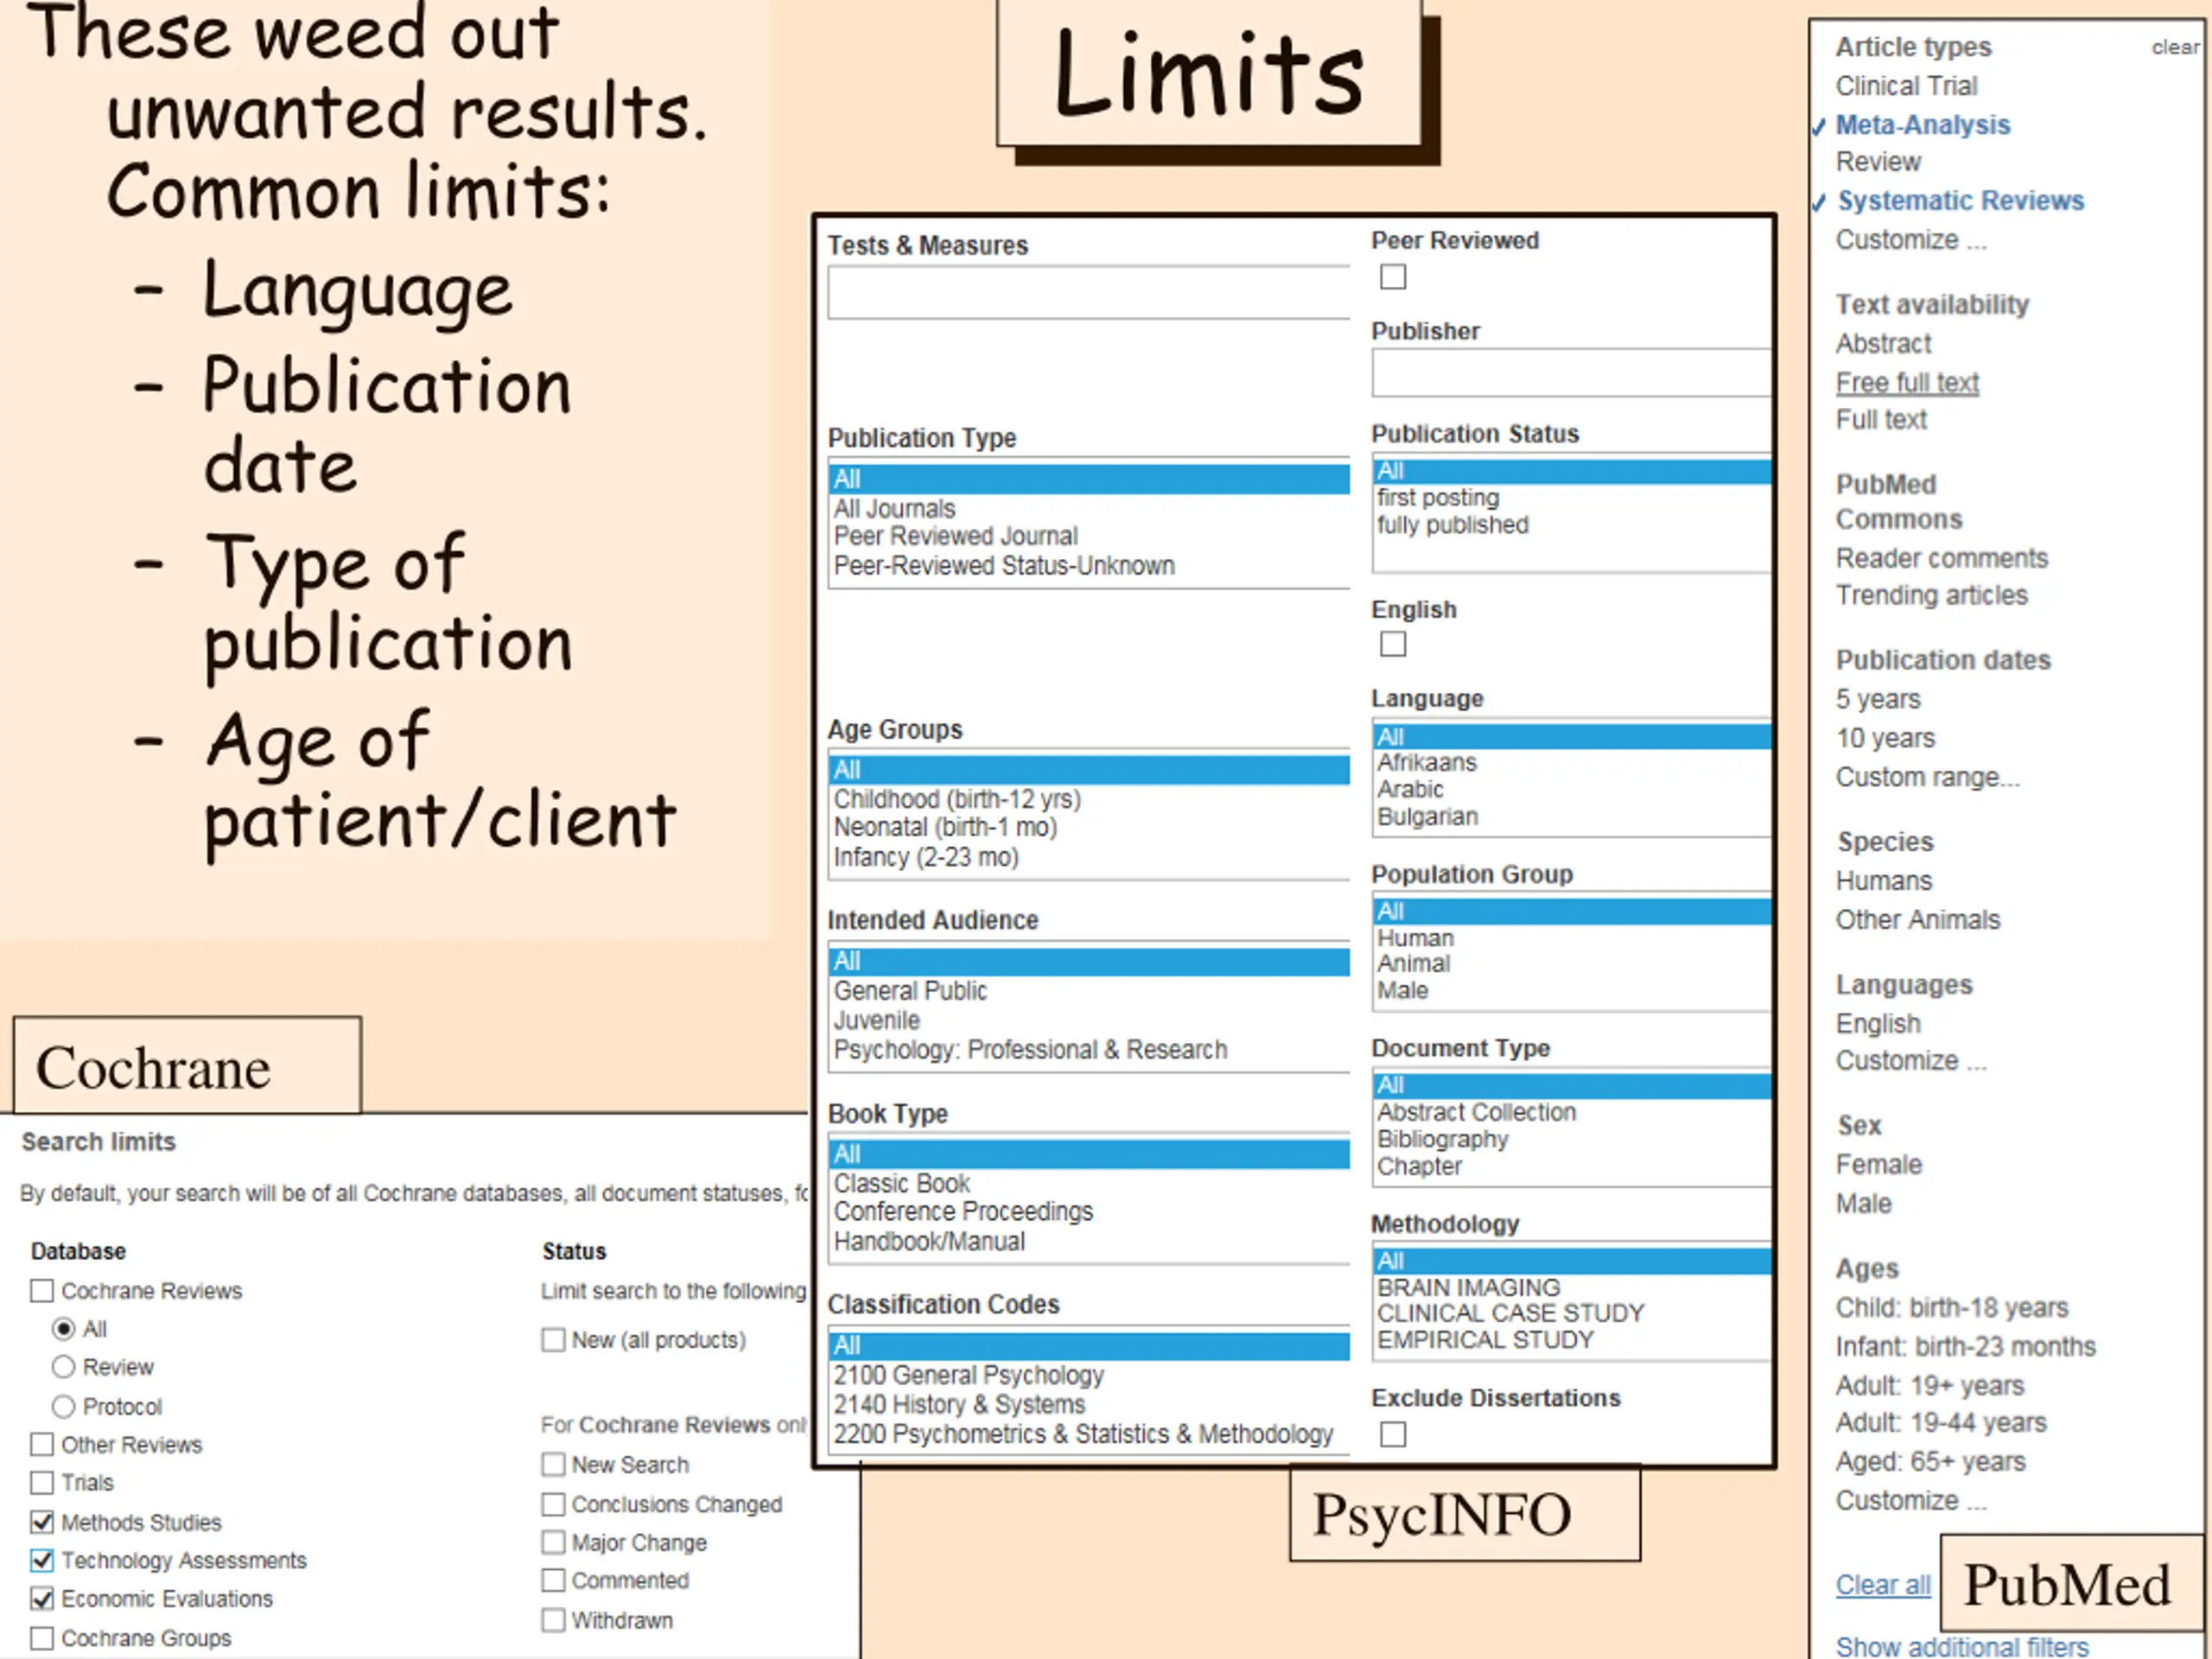
Task: Deselect the Meta-Analysis article type
Action: (x=1922, y=125)
